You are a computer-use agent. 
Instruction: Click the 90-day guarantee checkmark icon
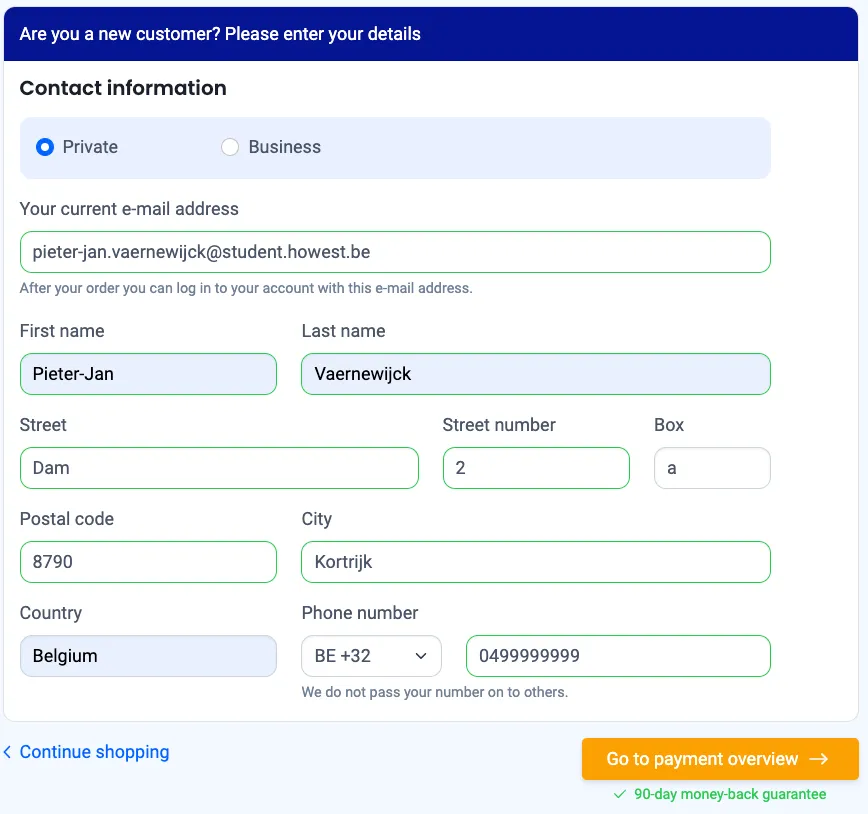click(x=620, y=794)
